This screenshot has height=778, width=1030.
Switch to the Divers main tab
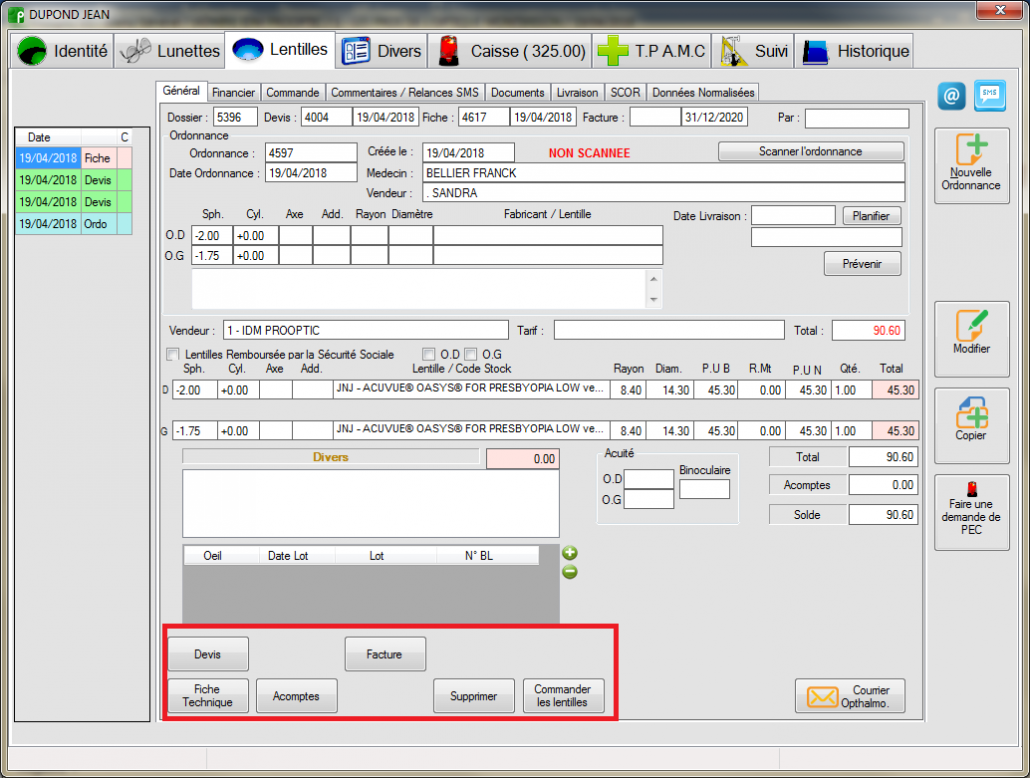tap(382, 51)
